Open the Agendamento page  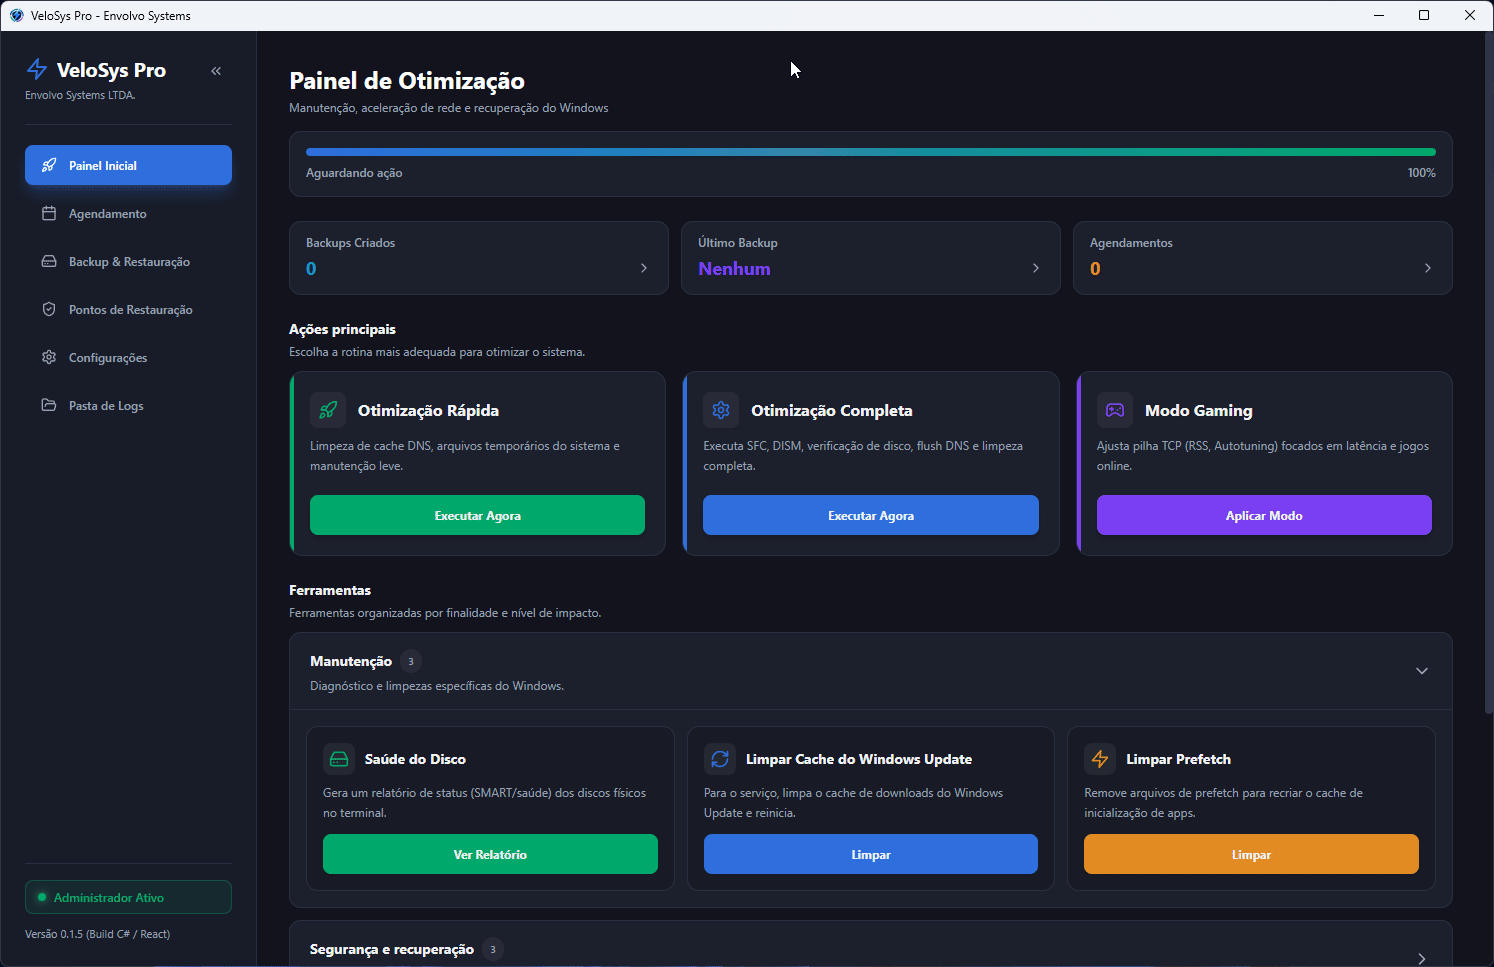(128, 213)
